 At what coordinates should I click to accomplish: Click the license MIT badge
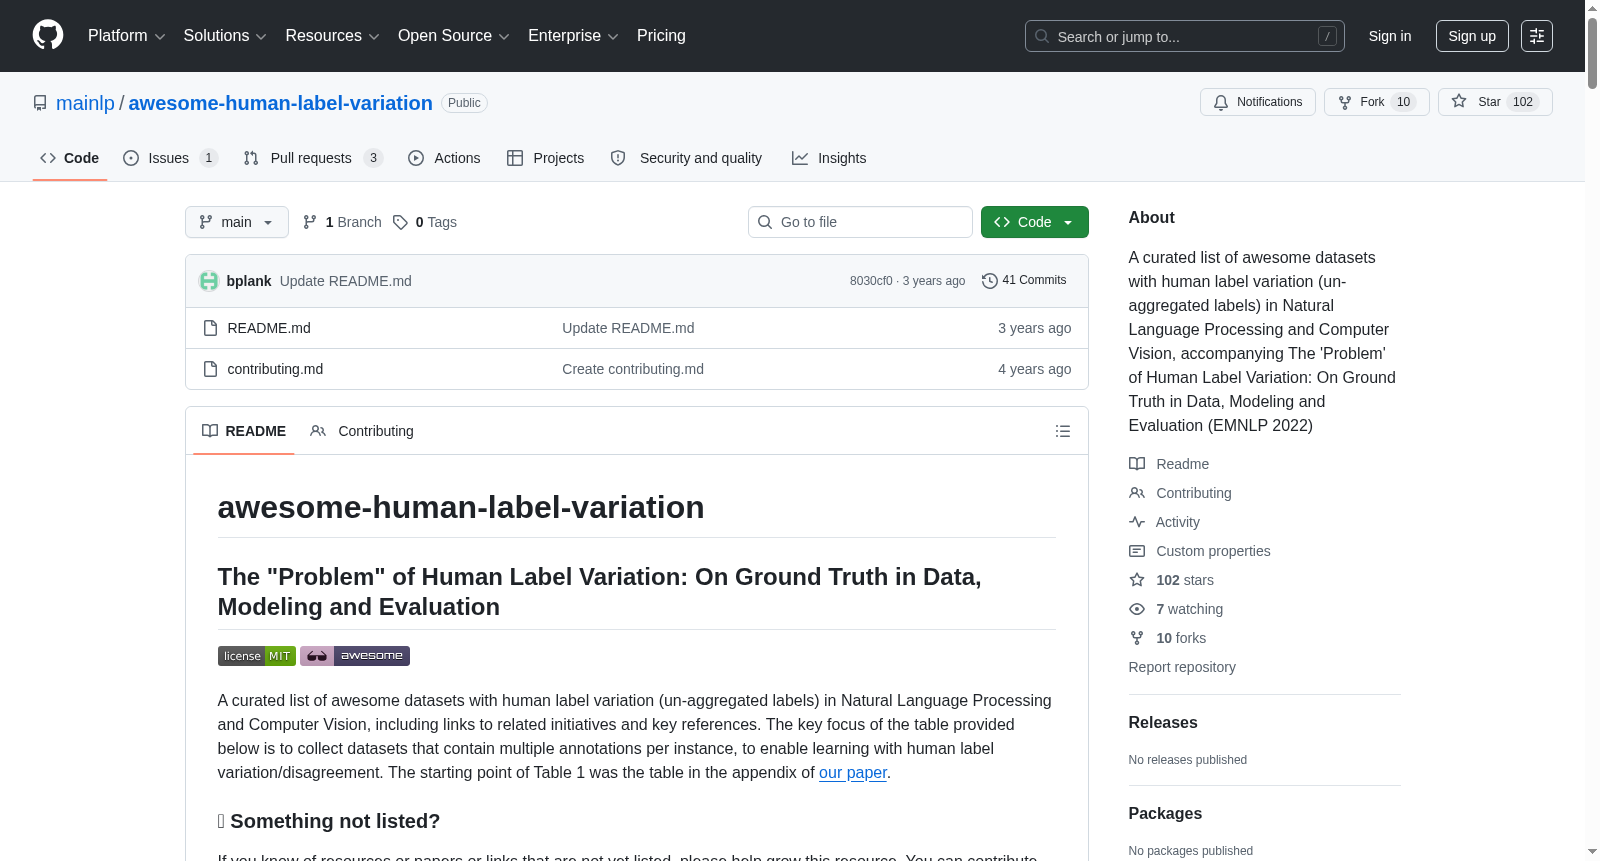pyautogui.click(x=257, y=656)
